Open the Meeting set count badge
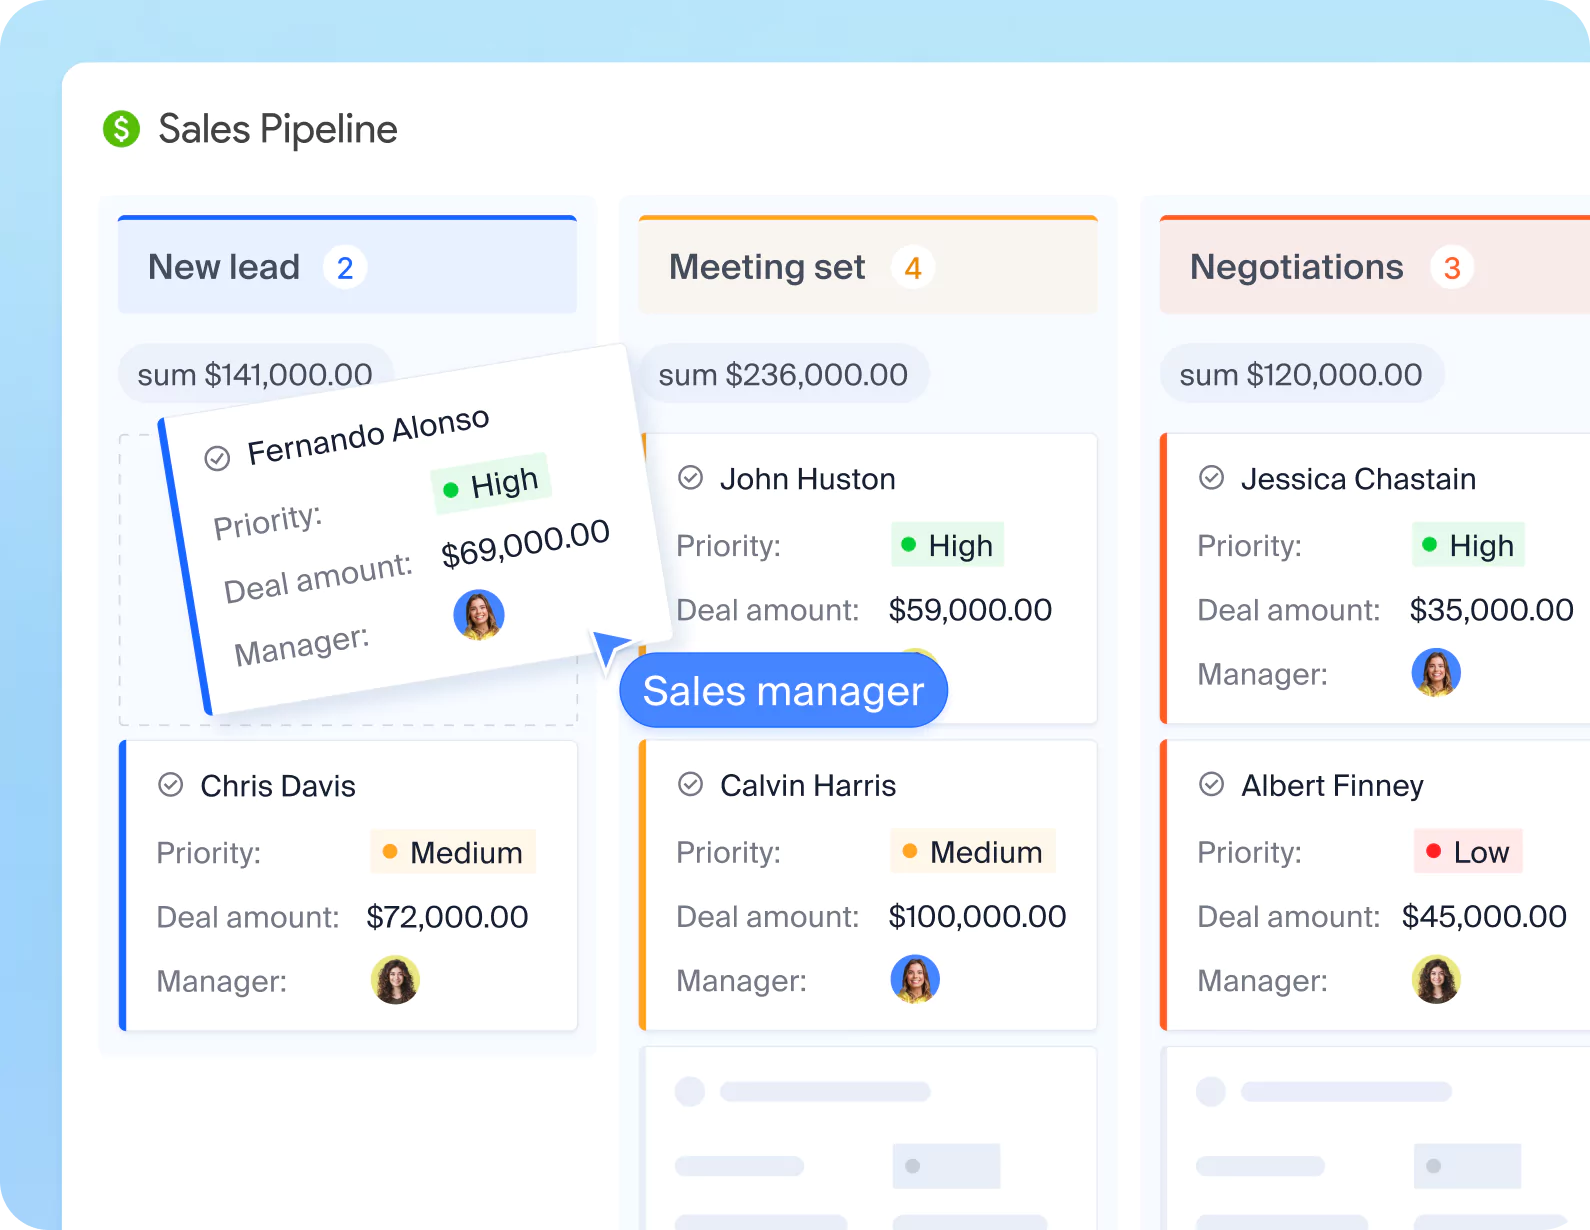The height and width of the screenshot is (1230, 1590). 913,267
